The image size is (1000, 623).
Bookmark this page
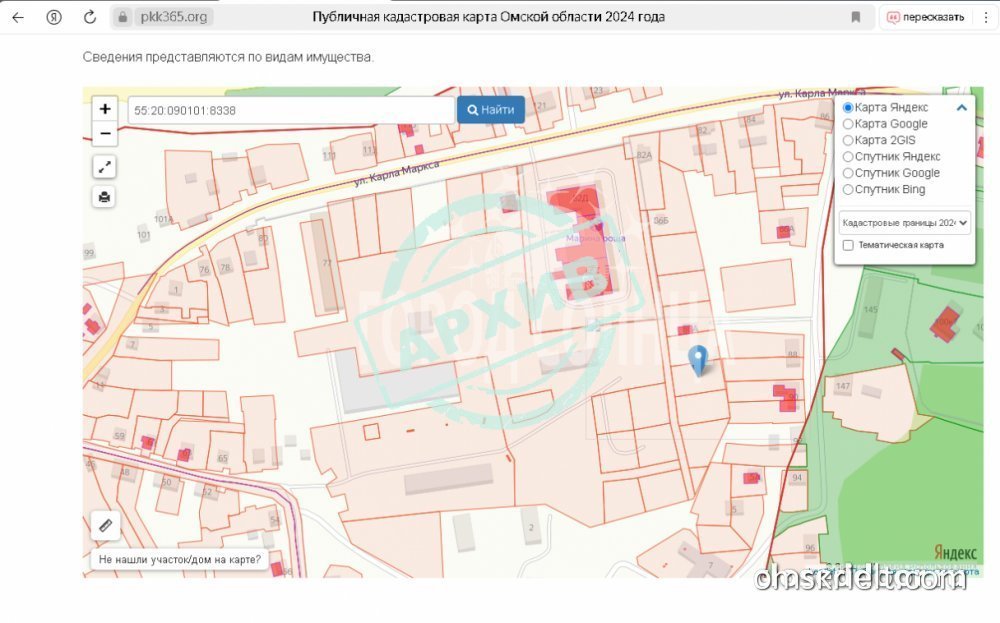coord(856,17)
